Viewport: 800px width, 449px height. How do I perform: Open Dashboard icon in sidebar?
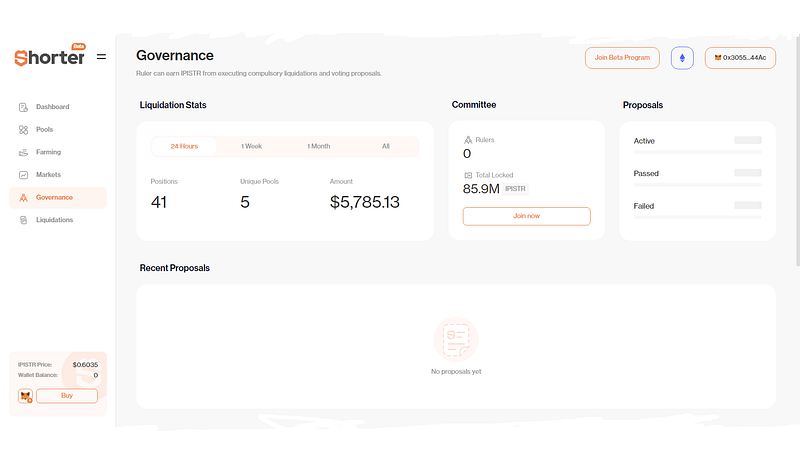coord(23,107)
